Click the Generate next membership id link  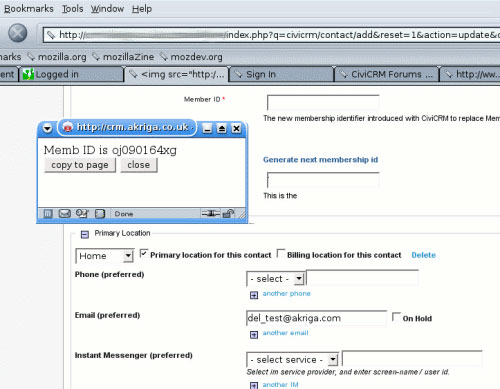click(321, 160)
